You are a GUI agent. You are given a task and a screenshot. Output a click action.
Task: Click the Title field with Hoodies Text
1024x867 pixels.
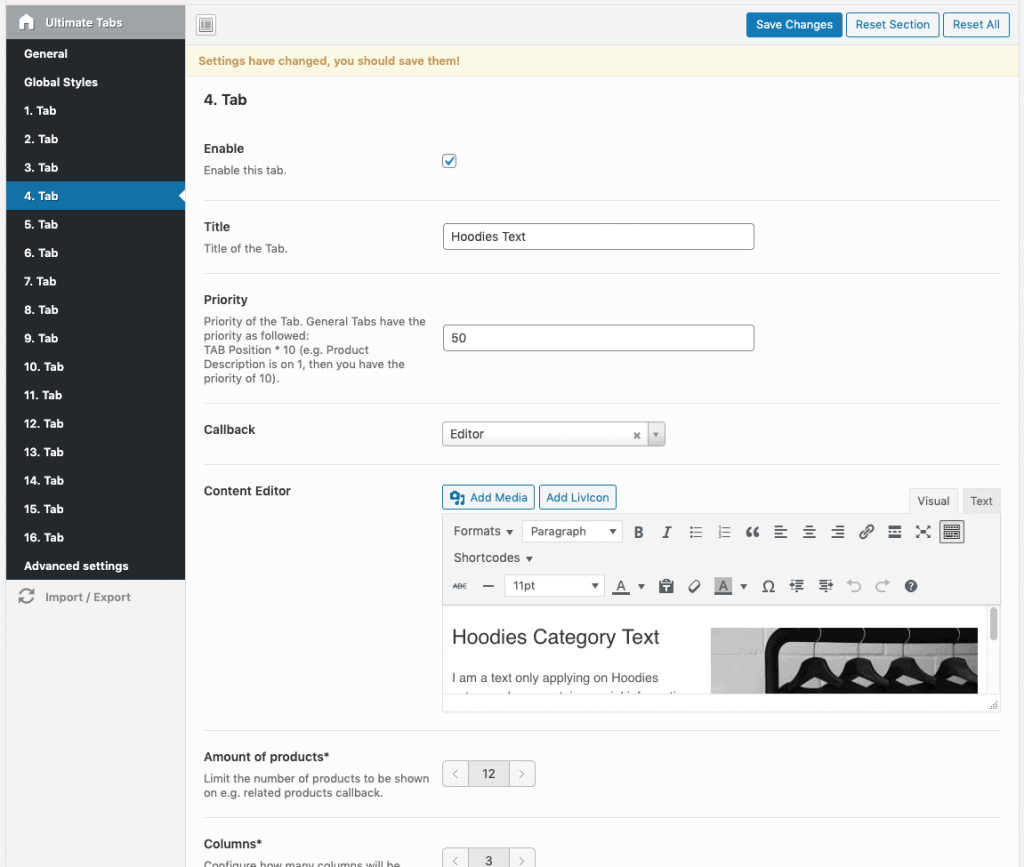[x=598, y=236]
